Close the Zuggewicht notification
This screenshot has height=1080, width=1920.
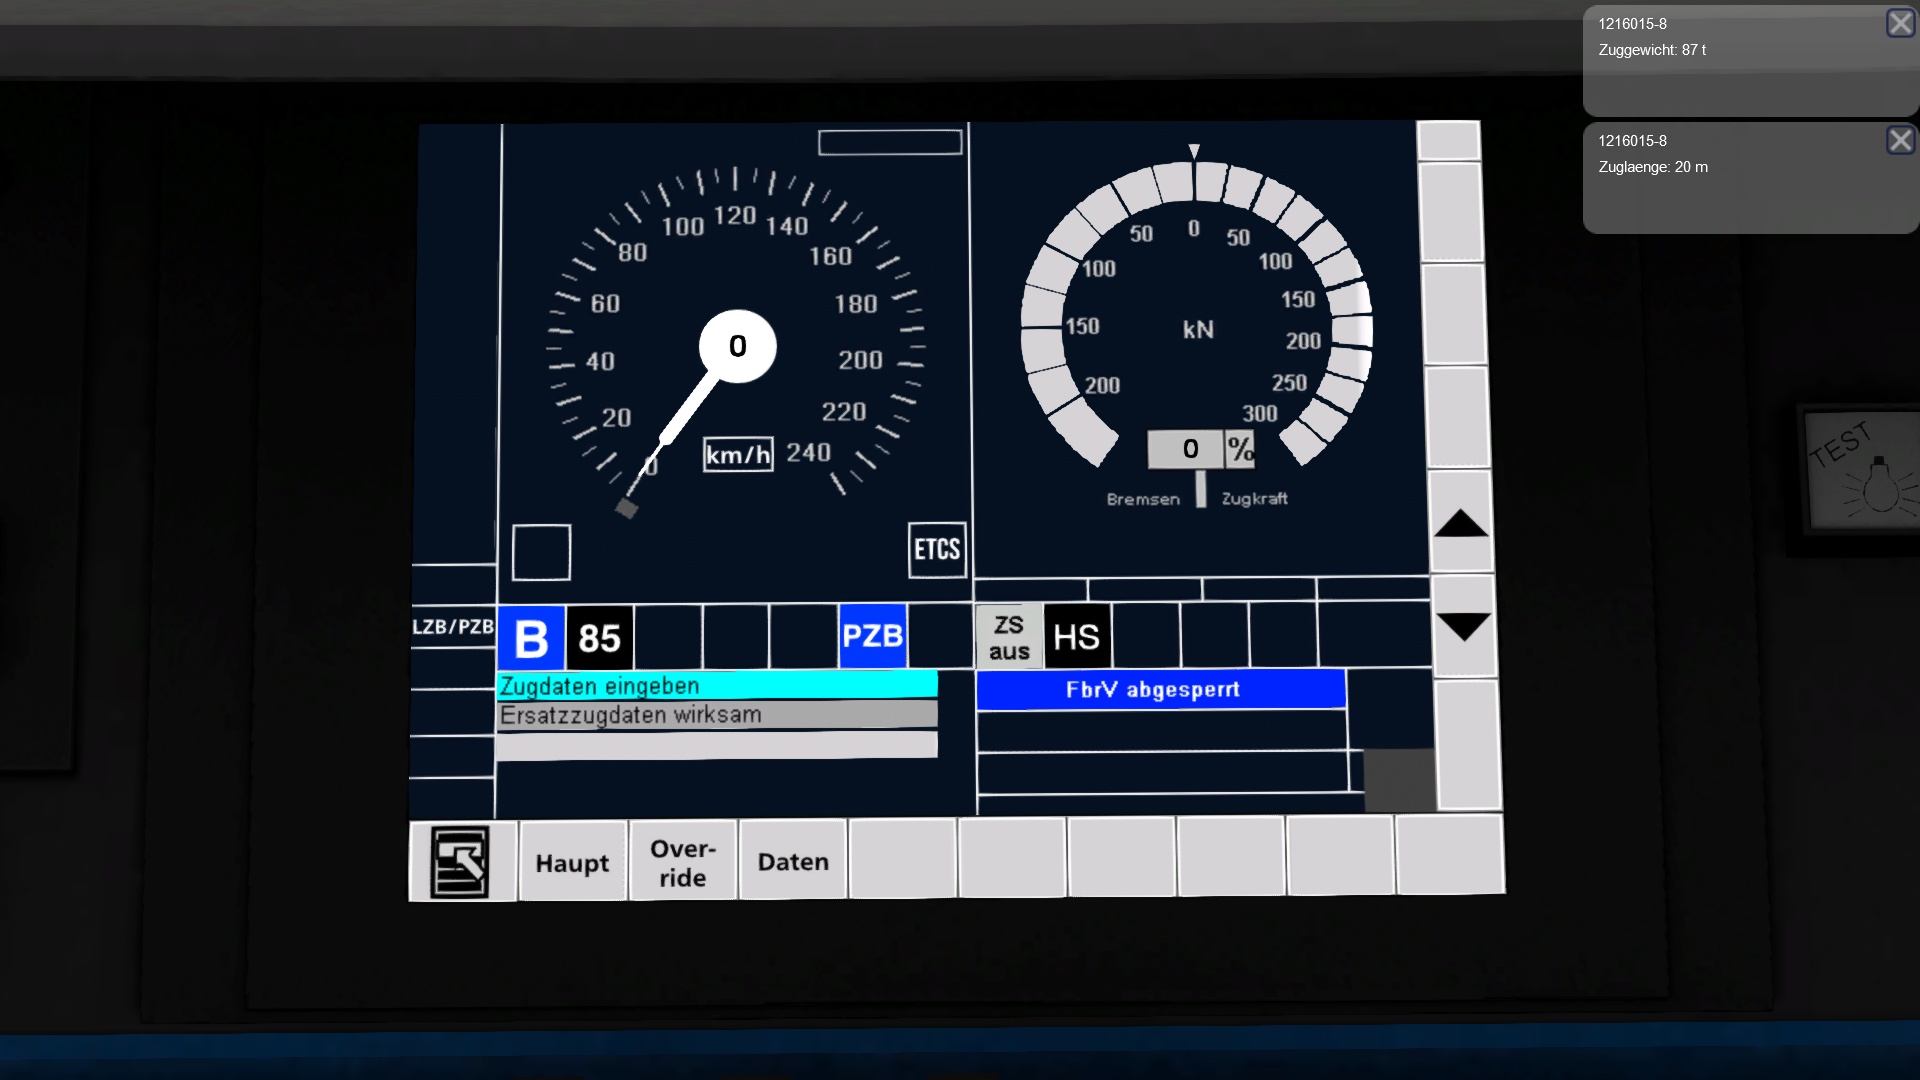(x=1900, y=23)
